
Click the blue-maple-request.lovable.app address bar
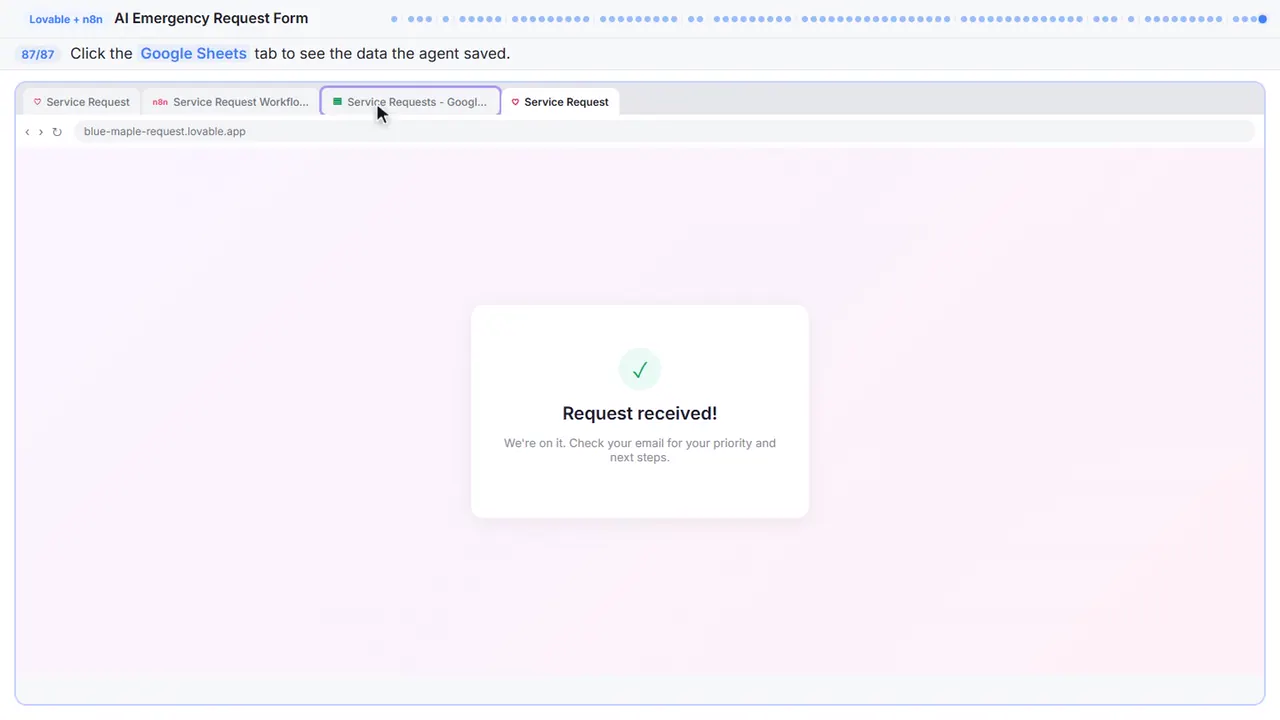point(664,131)
